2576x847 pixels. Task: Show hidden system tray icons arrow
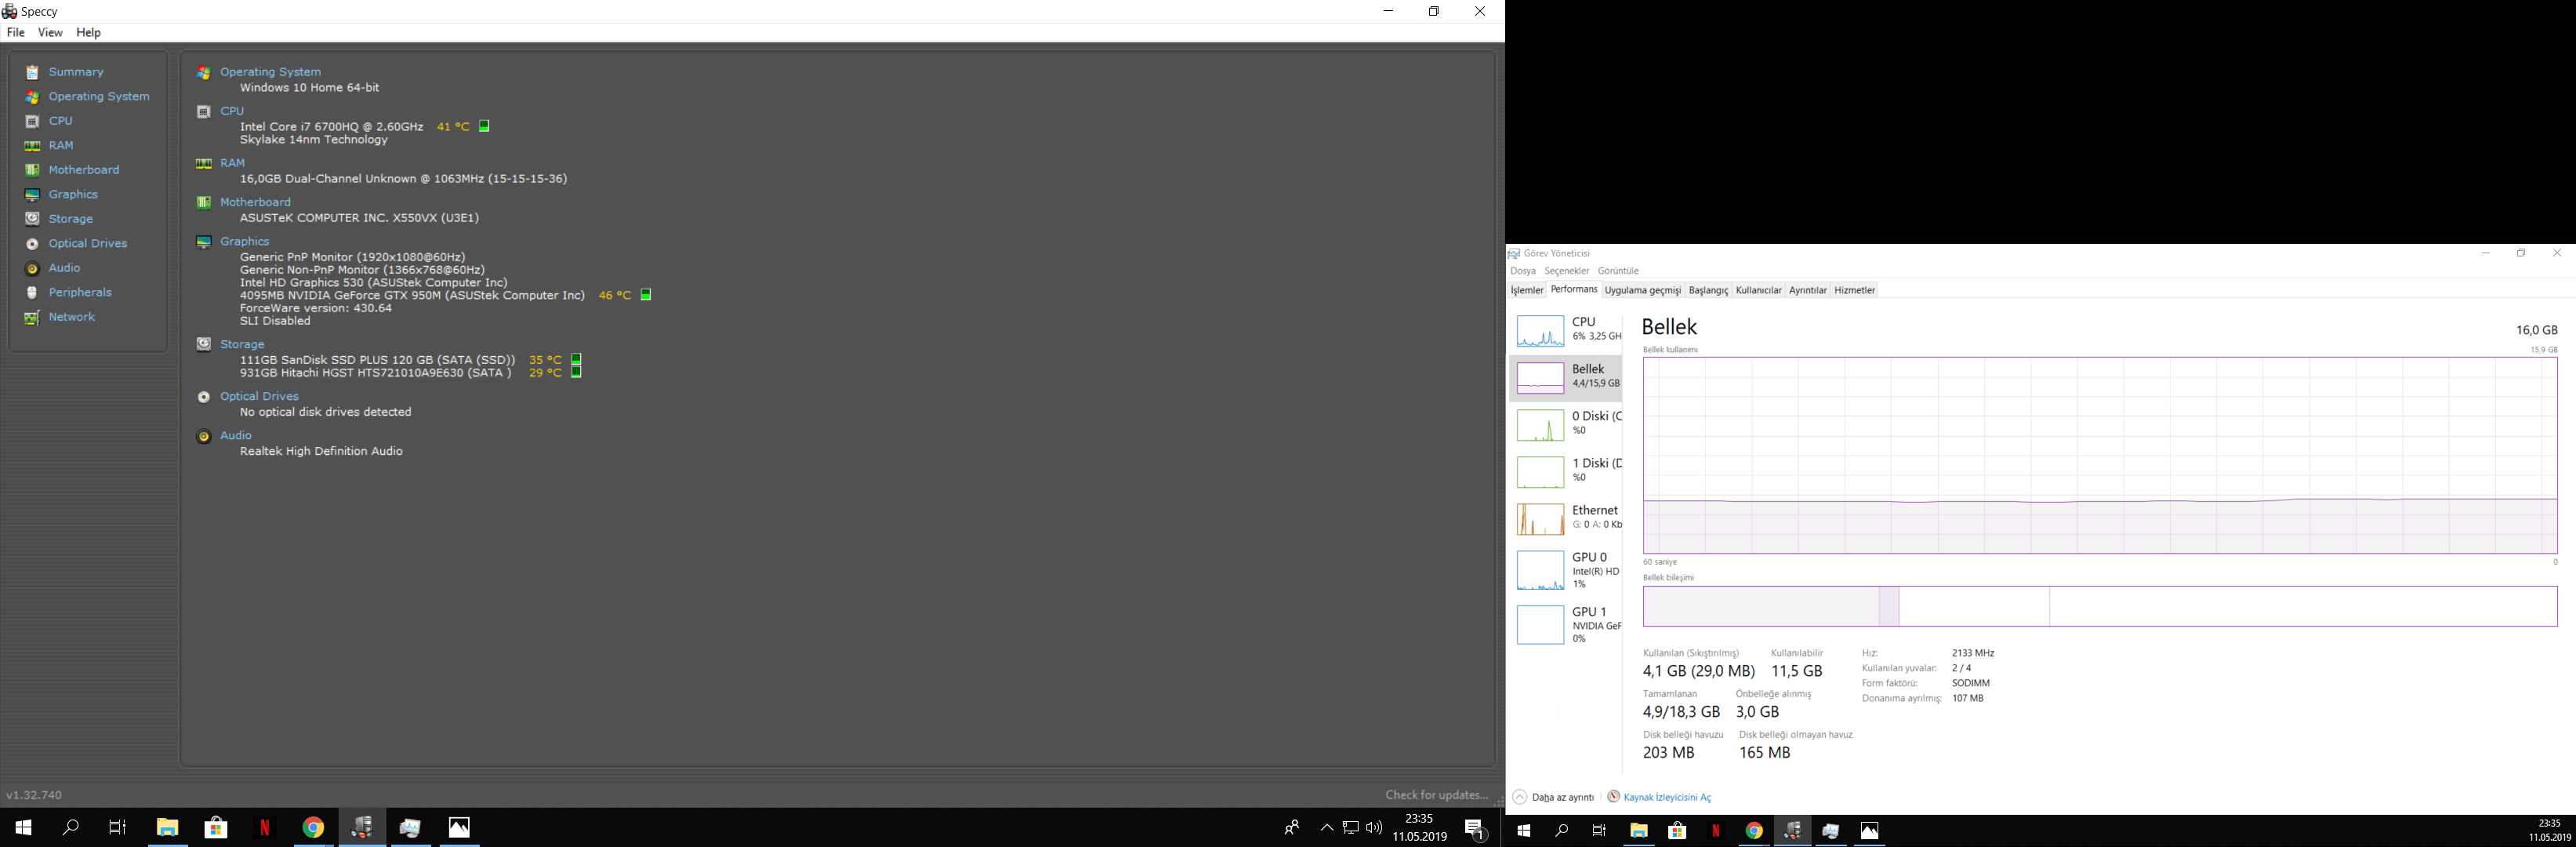point(1326,828)
